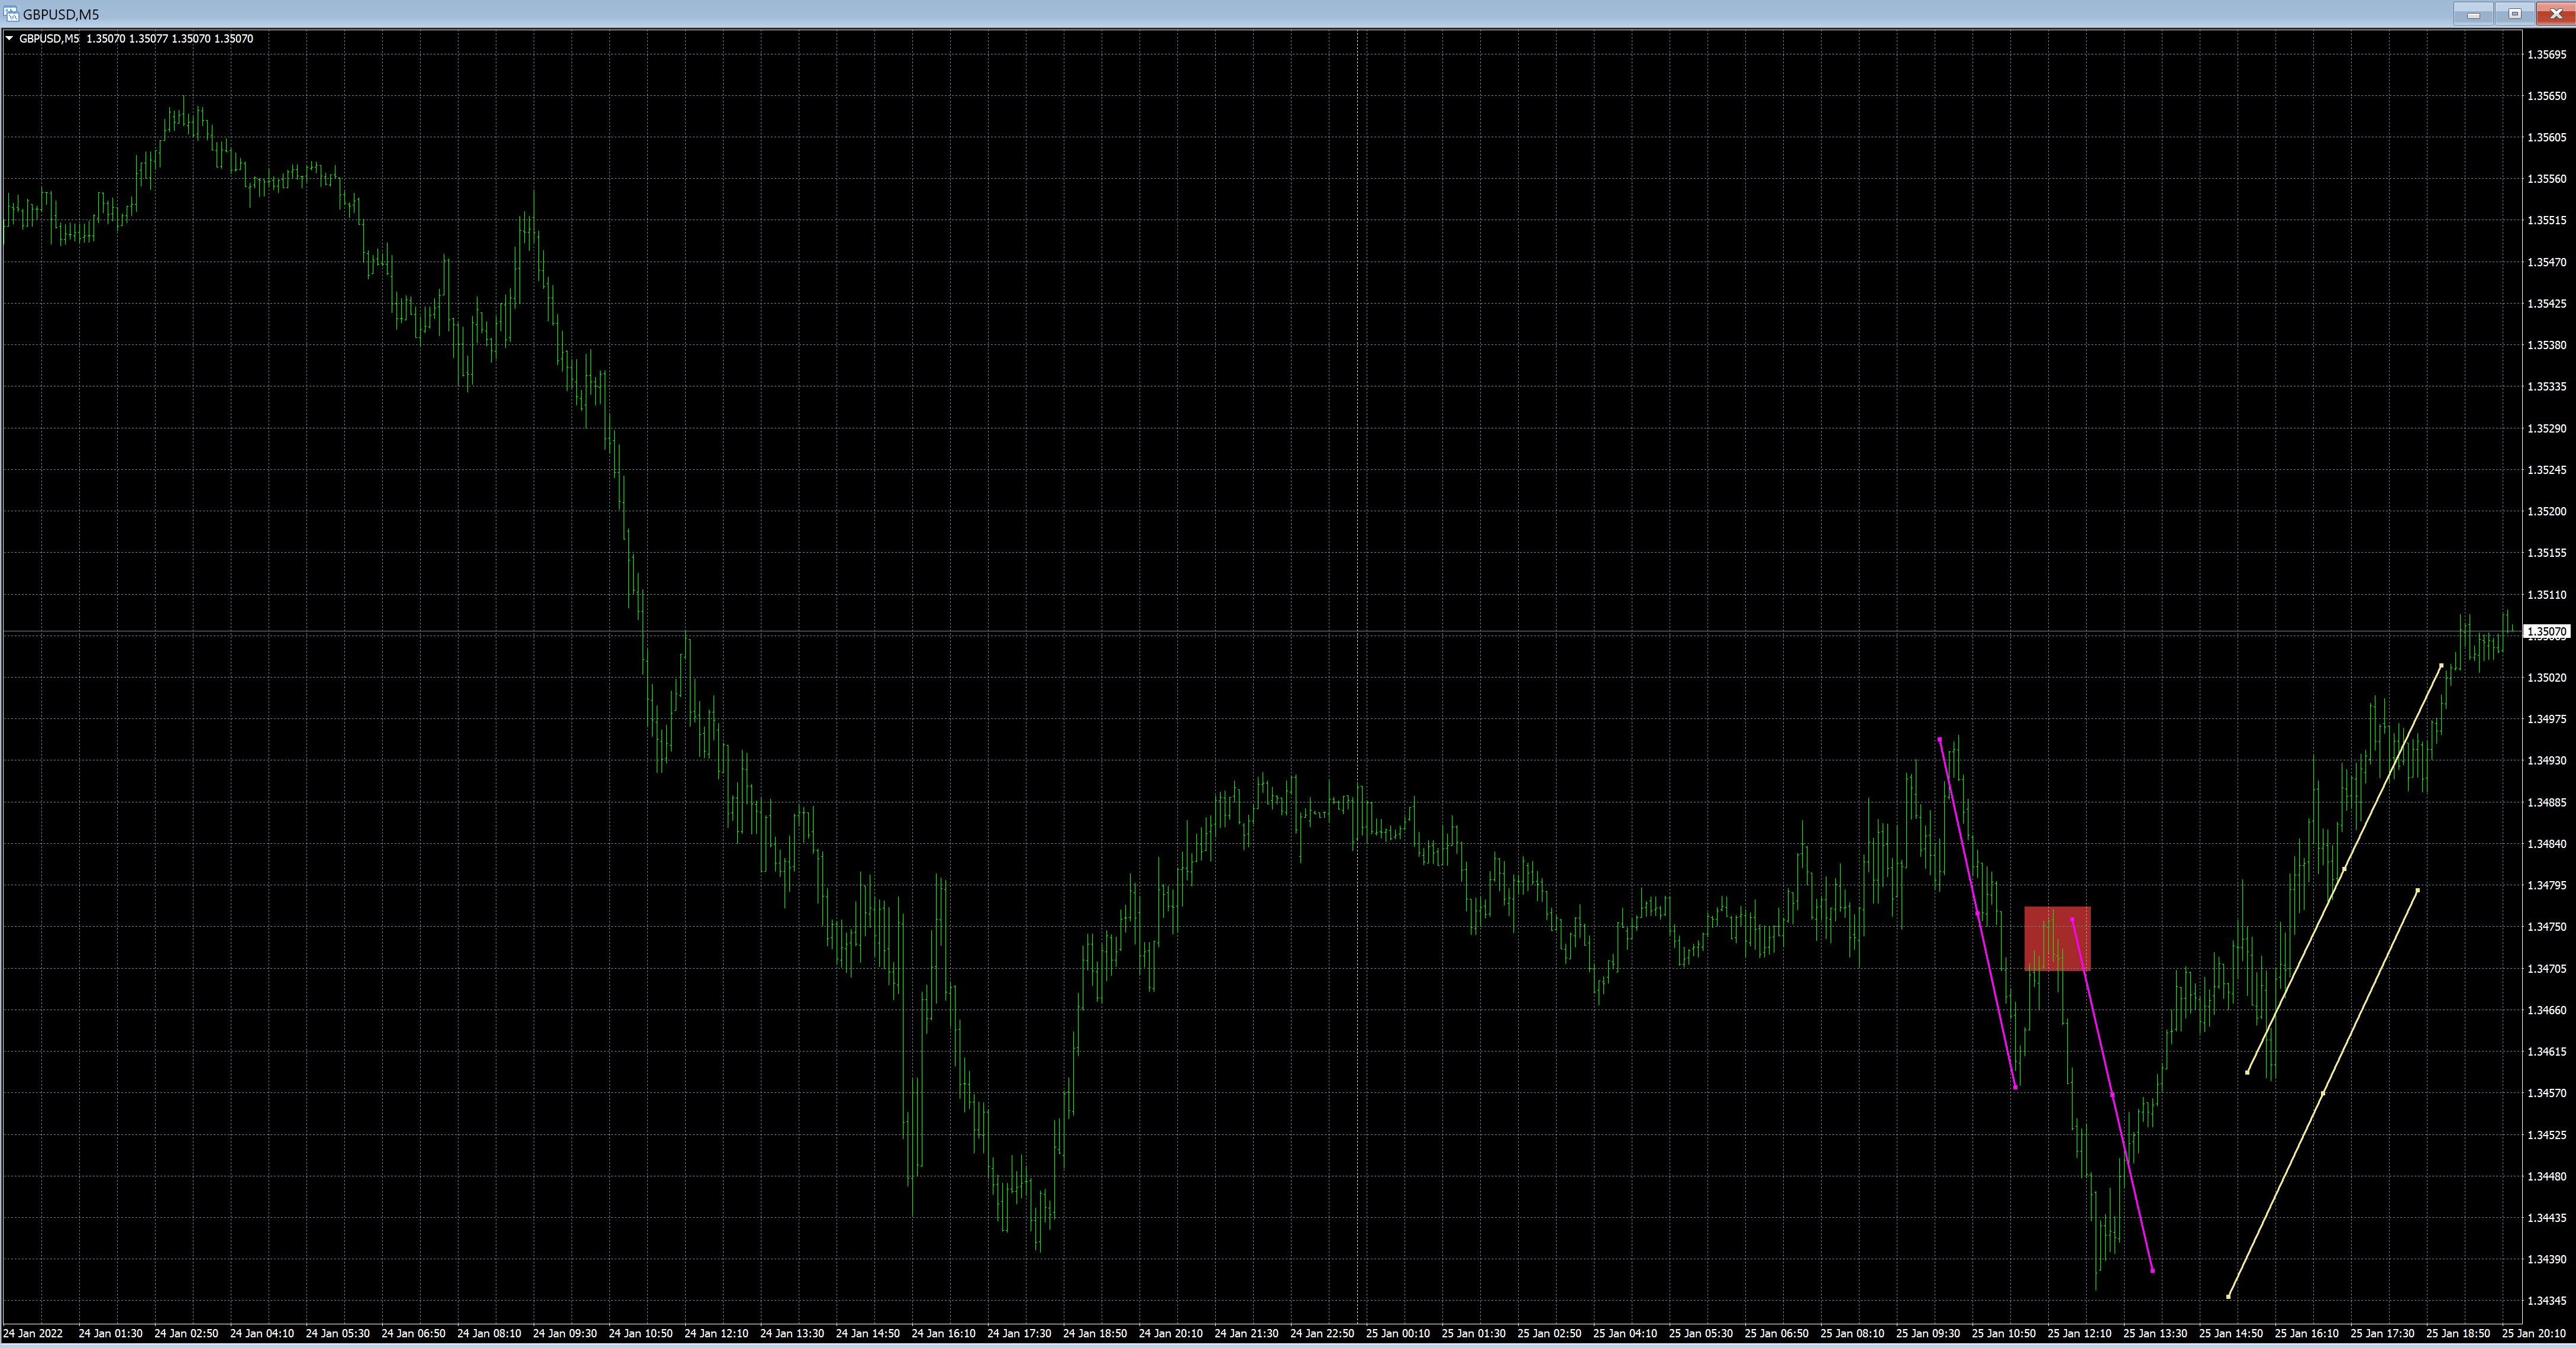The width and height of the screenshot is (2576, 1348).
Task: Click bottom anchor of right magenta trendline
Action: (x=2152, y=1271)
